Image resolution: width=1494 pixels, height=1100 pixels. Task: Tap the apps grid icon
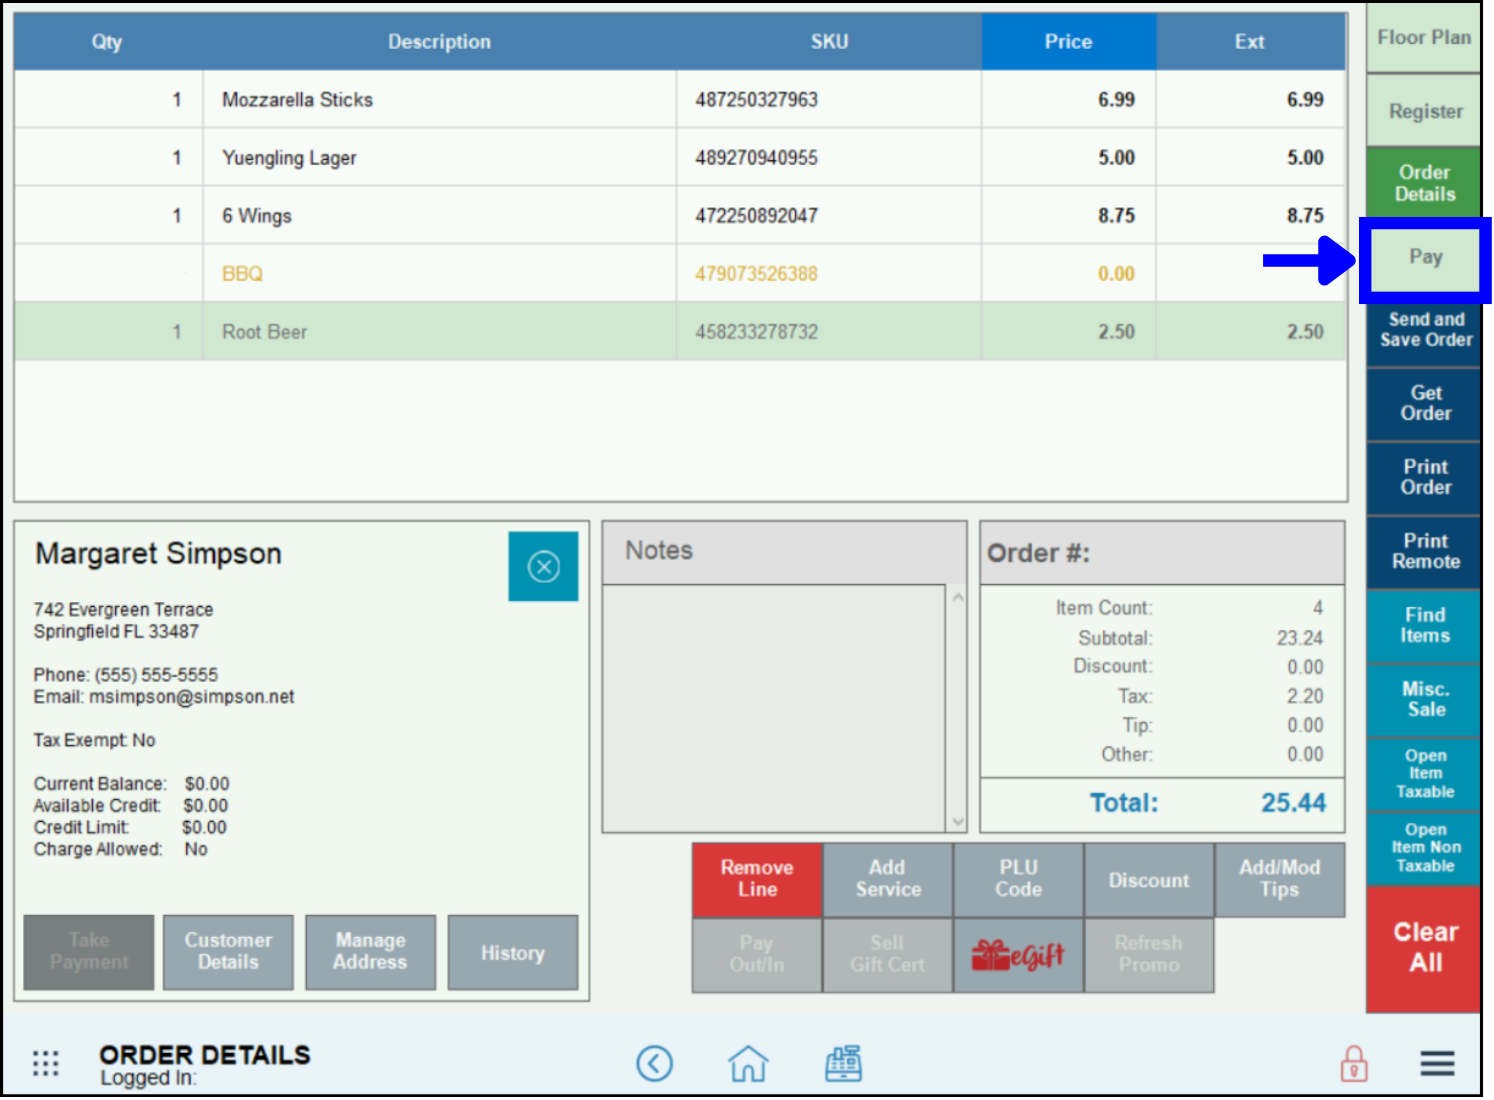45,1063
